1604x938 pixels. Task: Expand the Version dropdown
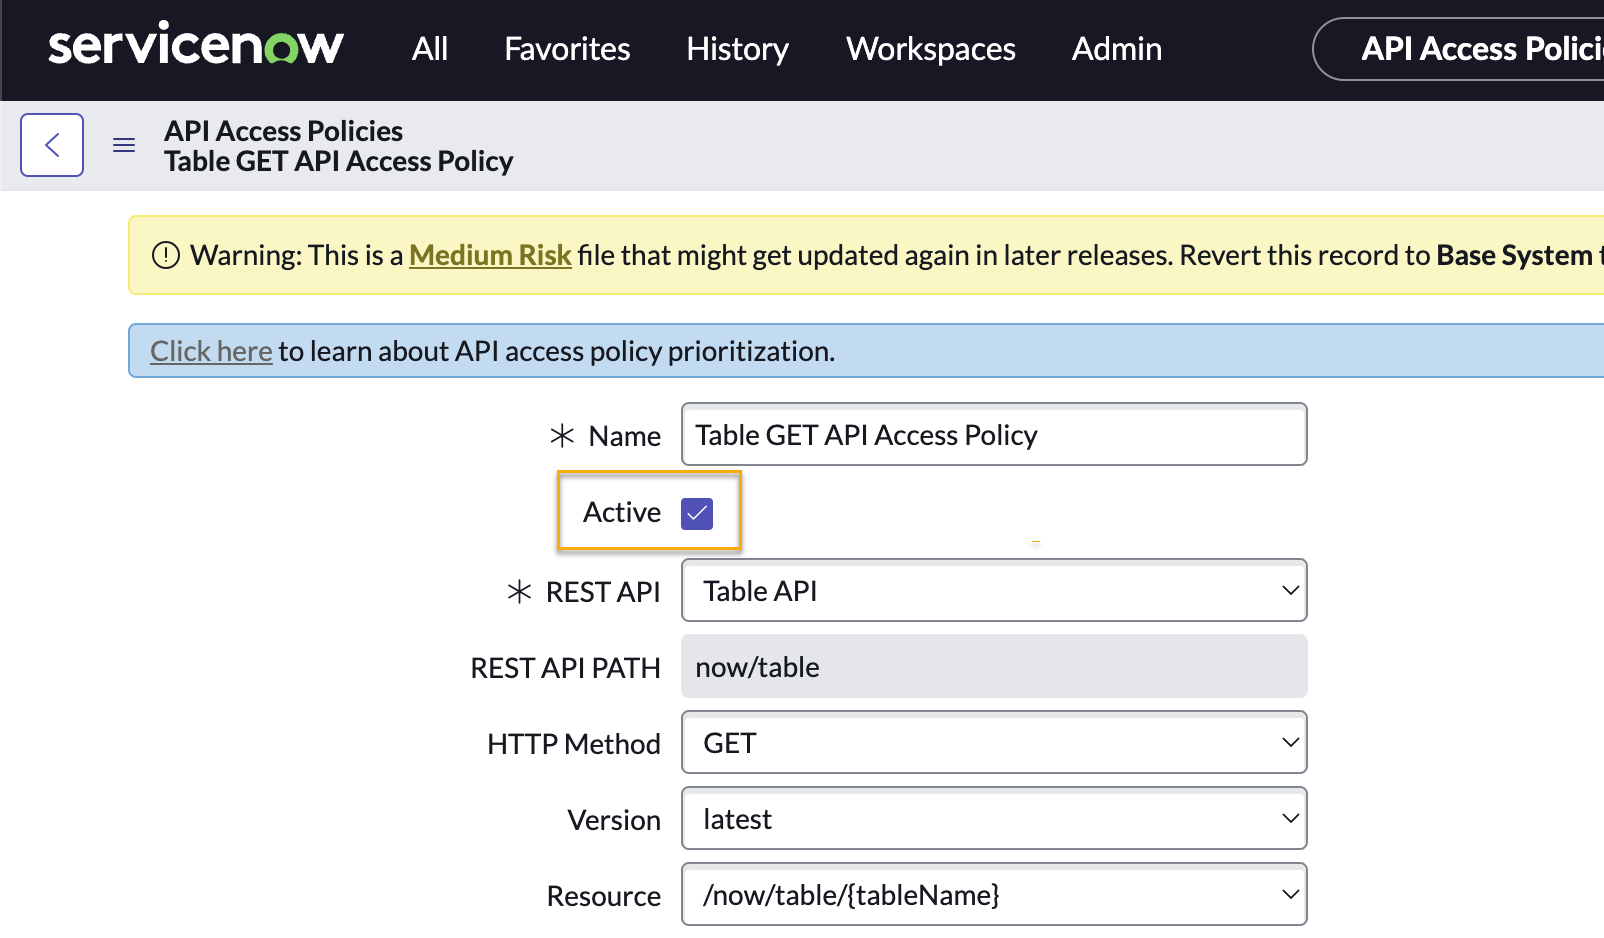point(994,818)
